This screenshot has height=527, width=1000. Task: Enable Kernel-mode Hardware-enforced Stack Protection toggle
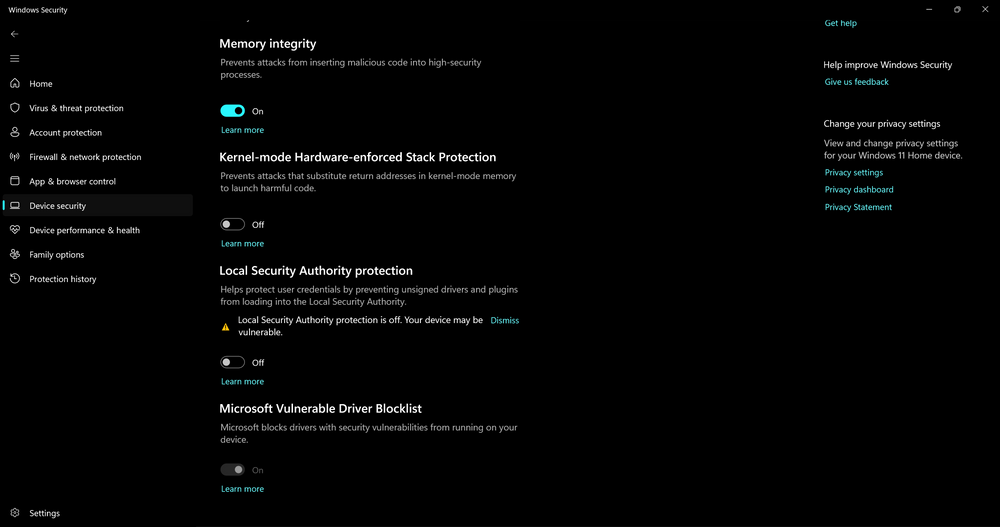[x=232, y=225]
